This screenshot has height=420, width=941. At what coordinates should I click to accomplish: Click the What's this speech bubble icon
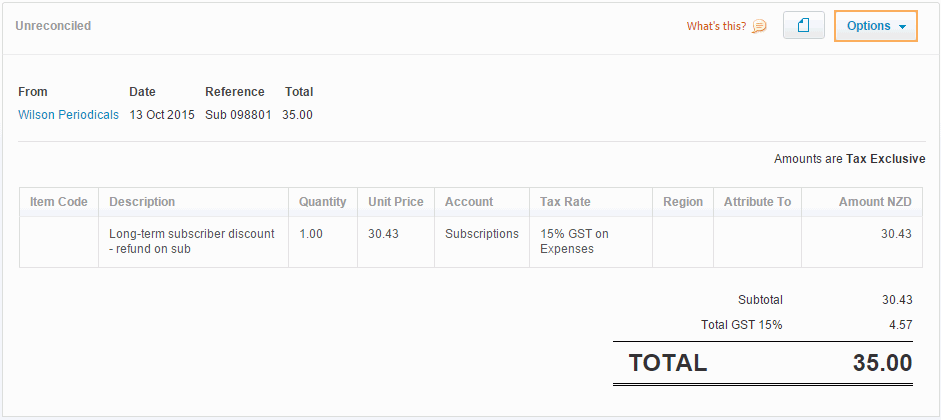[760, 26]
